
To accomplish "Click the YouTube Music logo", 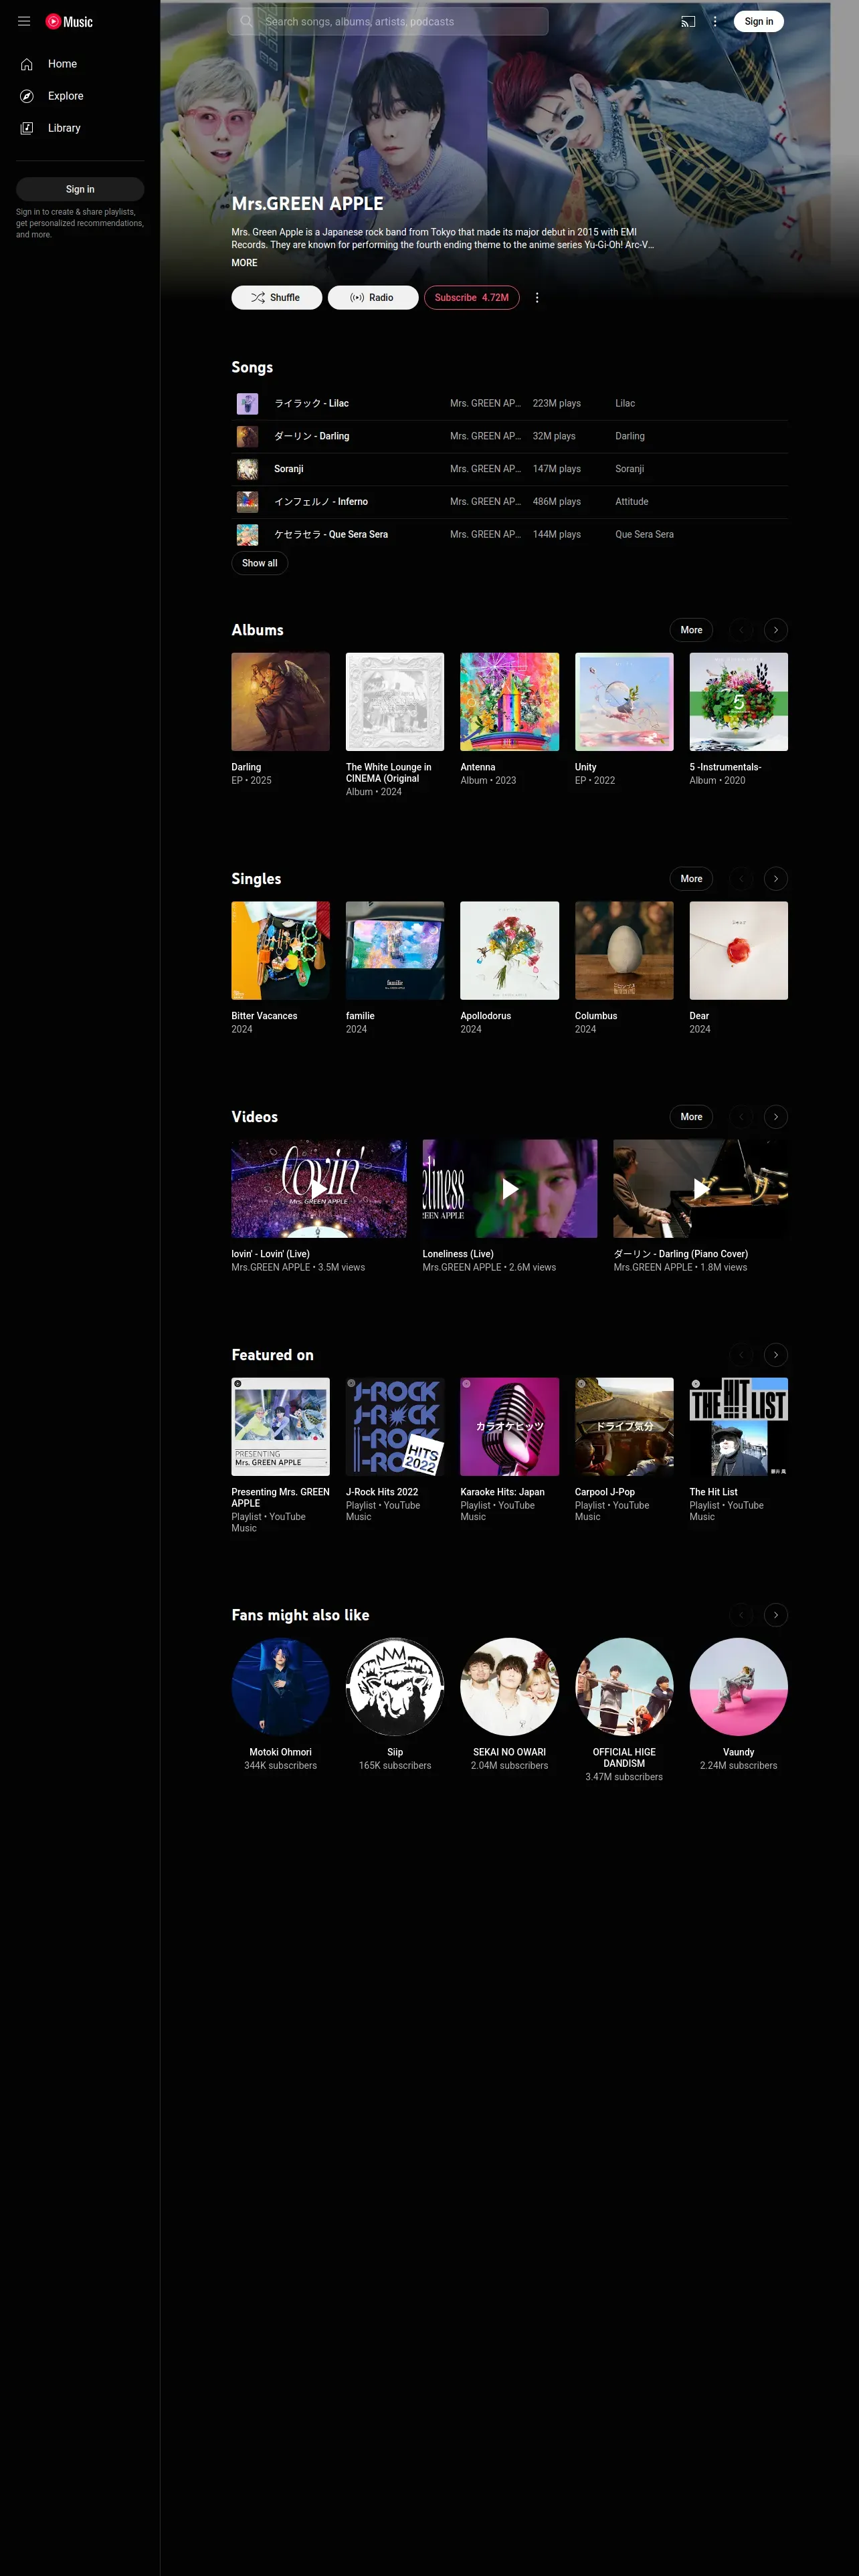I will pyautogui.click(x=69, y=21).
